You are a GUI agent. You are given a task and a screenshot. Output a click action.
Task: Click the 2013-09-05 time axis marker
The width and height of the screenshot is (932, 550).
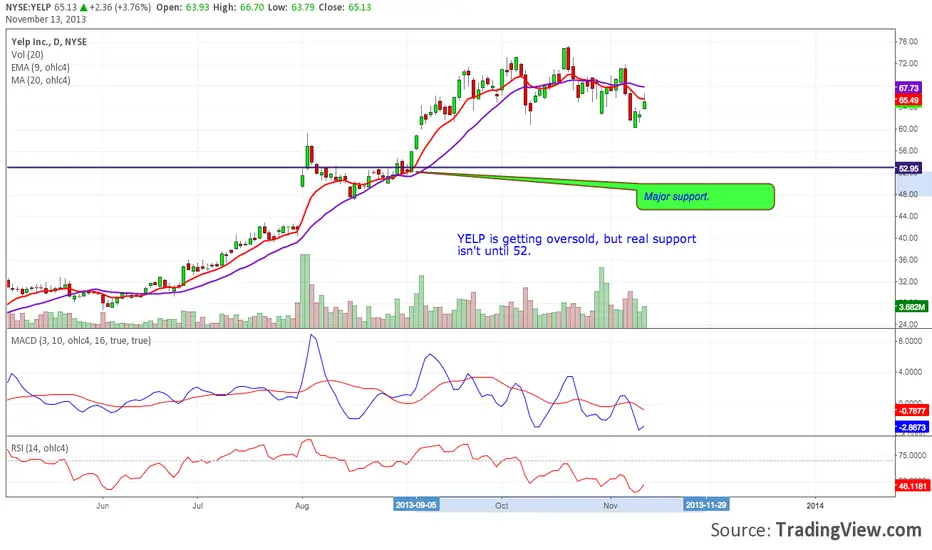pyautogui.click(x=415, y=505)
